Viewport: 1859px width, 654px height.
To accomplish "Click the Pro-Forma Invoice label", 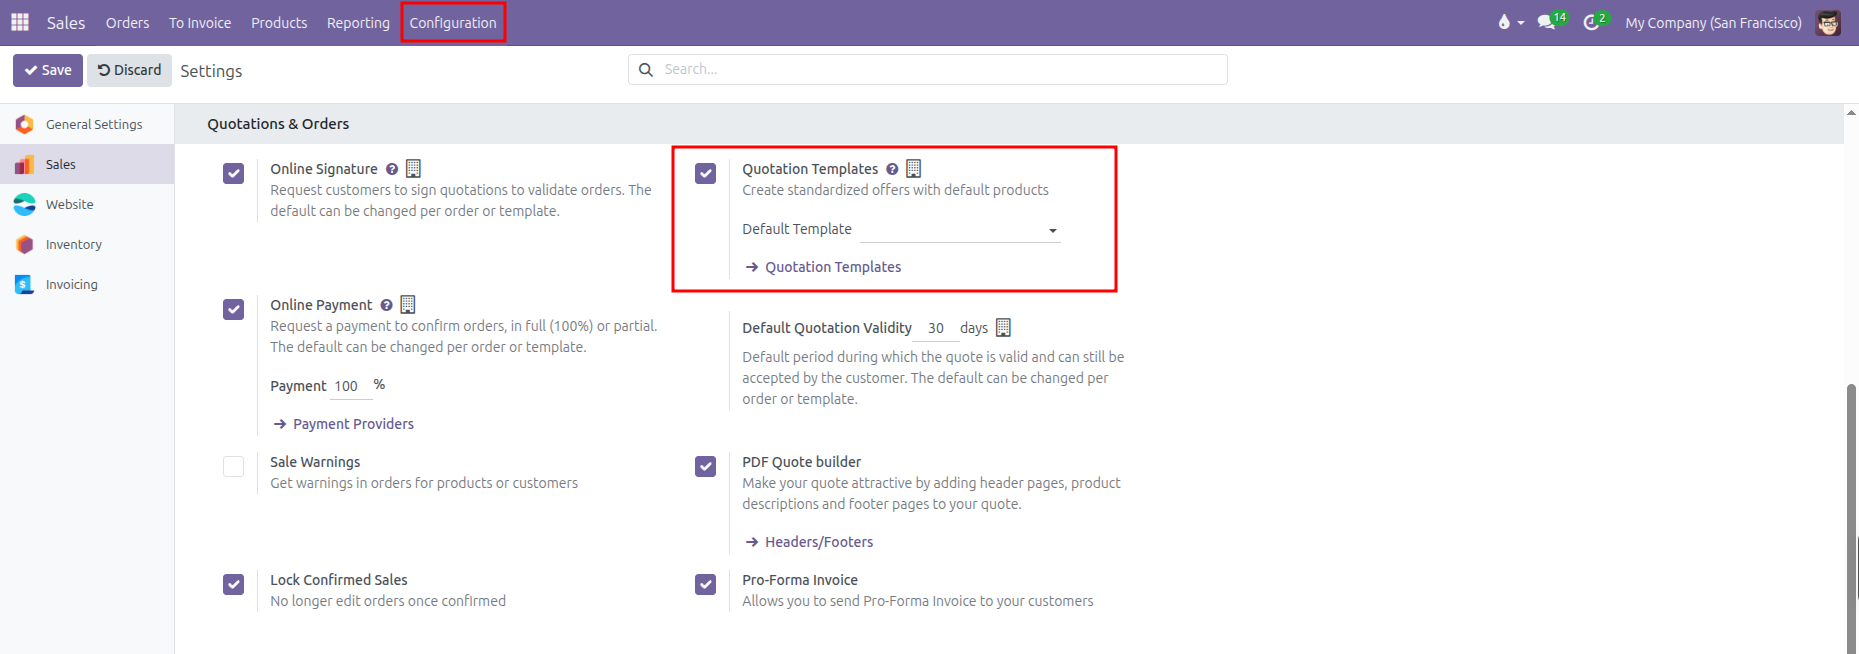I will [x=800, y=580].
